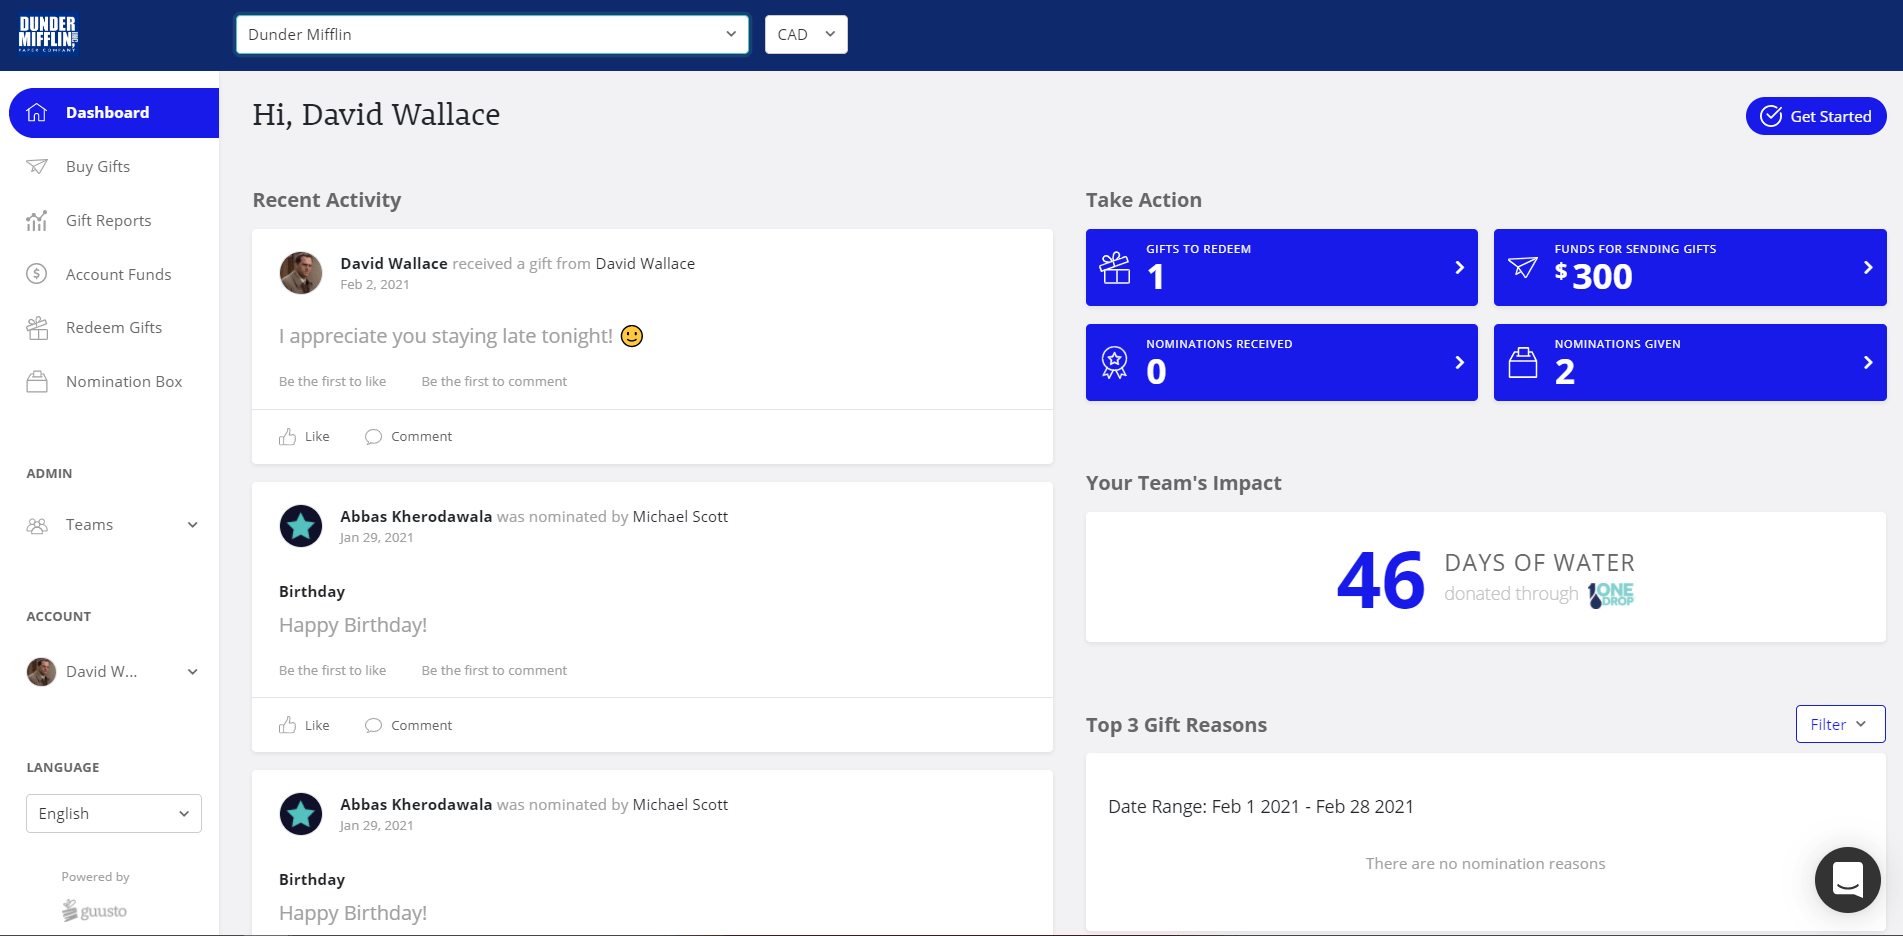
Task: Open the English language selector
Action: [x=113, y=814]
